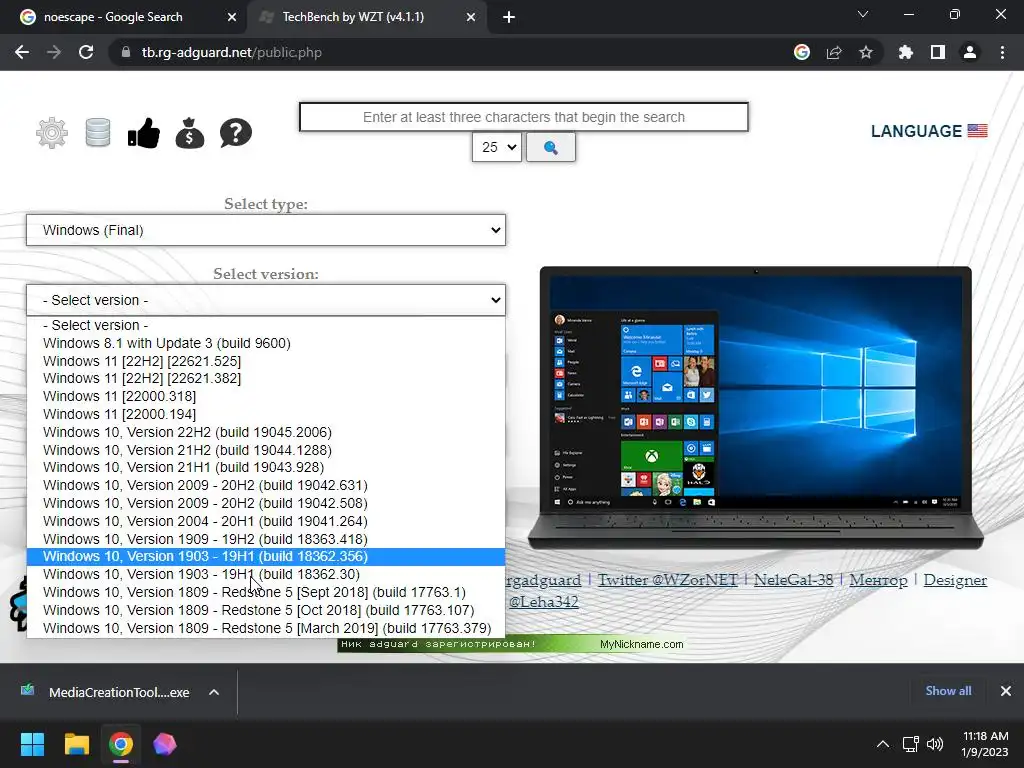Click Chrome icon on taskbar
Screen dimensions: 1024x768
121,744
